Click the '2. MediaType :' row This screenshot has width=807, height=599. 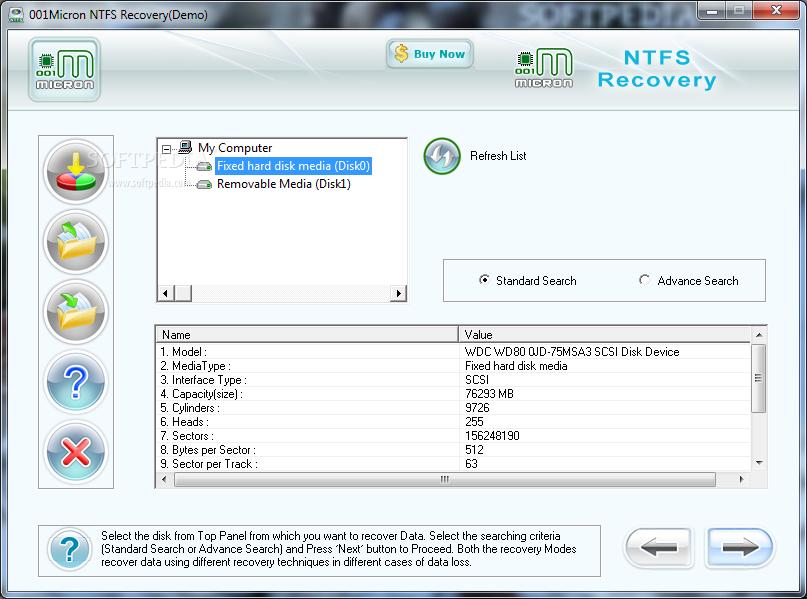point(453,366)
